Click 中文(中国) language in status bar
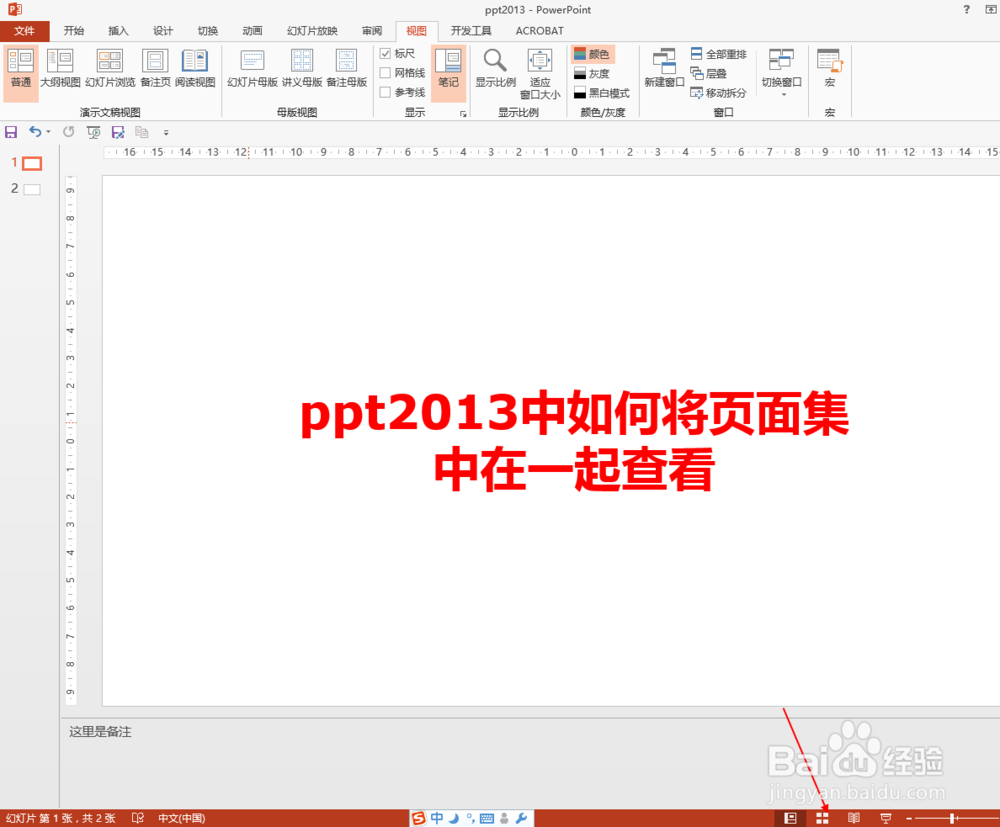This screenshot has height=827, width=1000. coord(180,818)
